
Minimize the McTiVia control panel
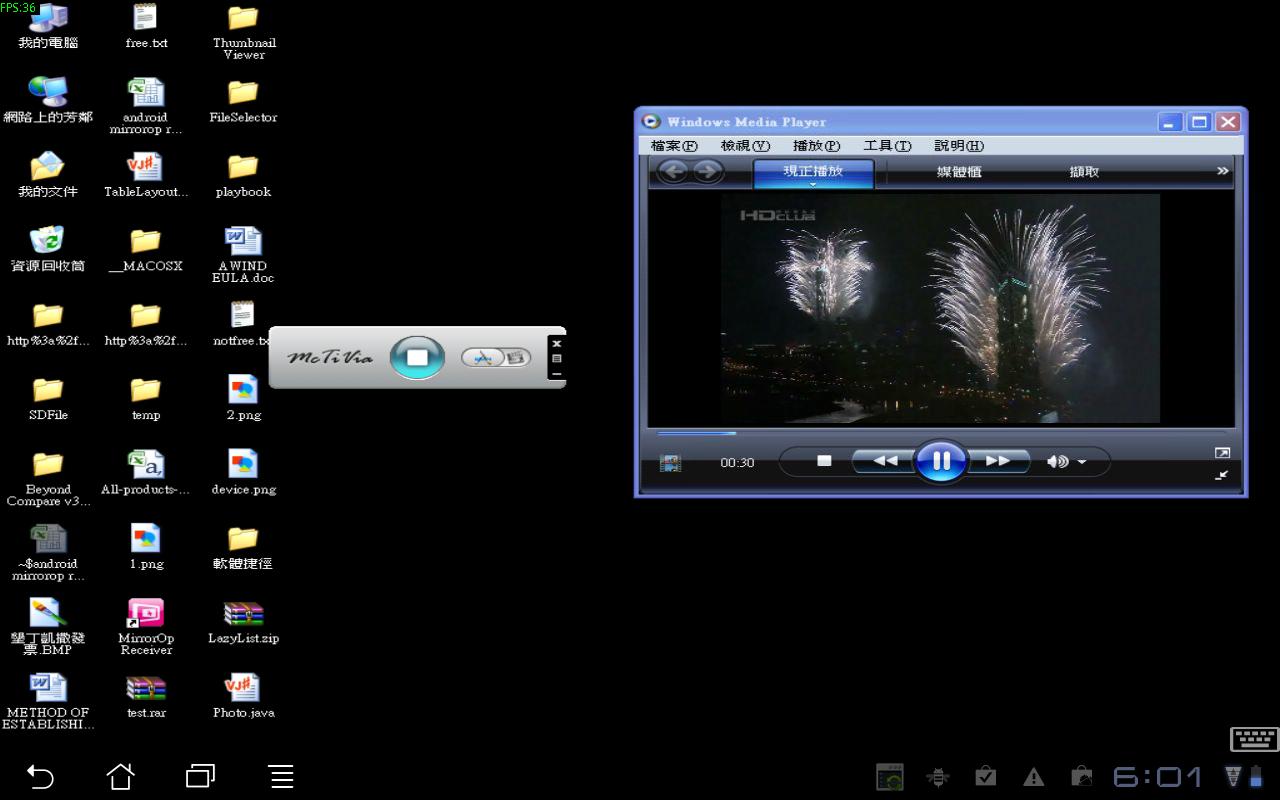pos(557,374)
